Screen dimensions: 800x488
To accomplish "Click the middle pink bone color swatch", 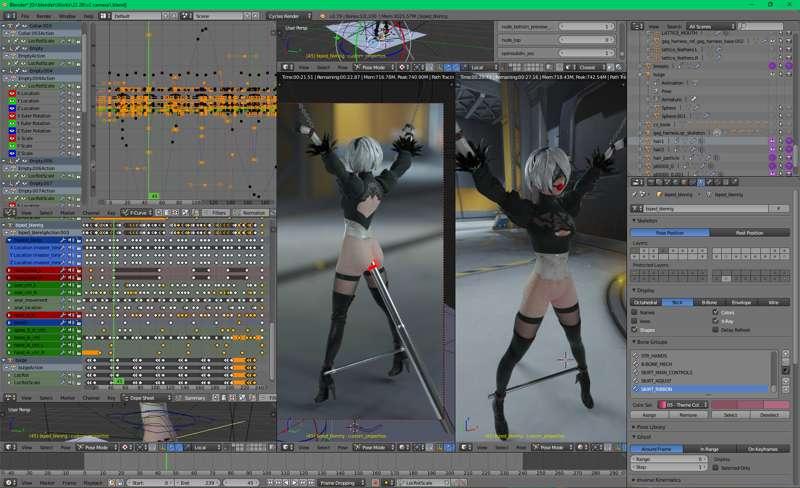I will tap(750, 405).
